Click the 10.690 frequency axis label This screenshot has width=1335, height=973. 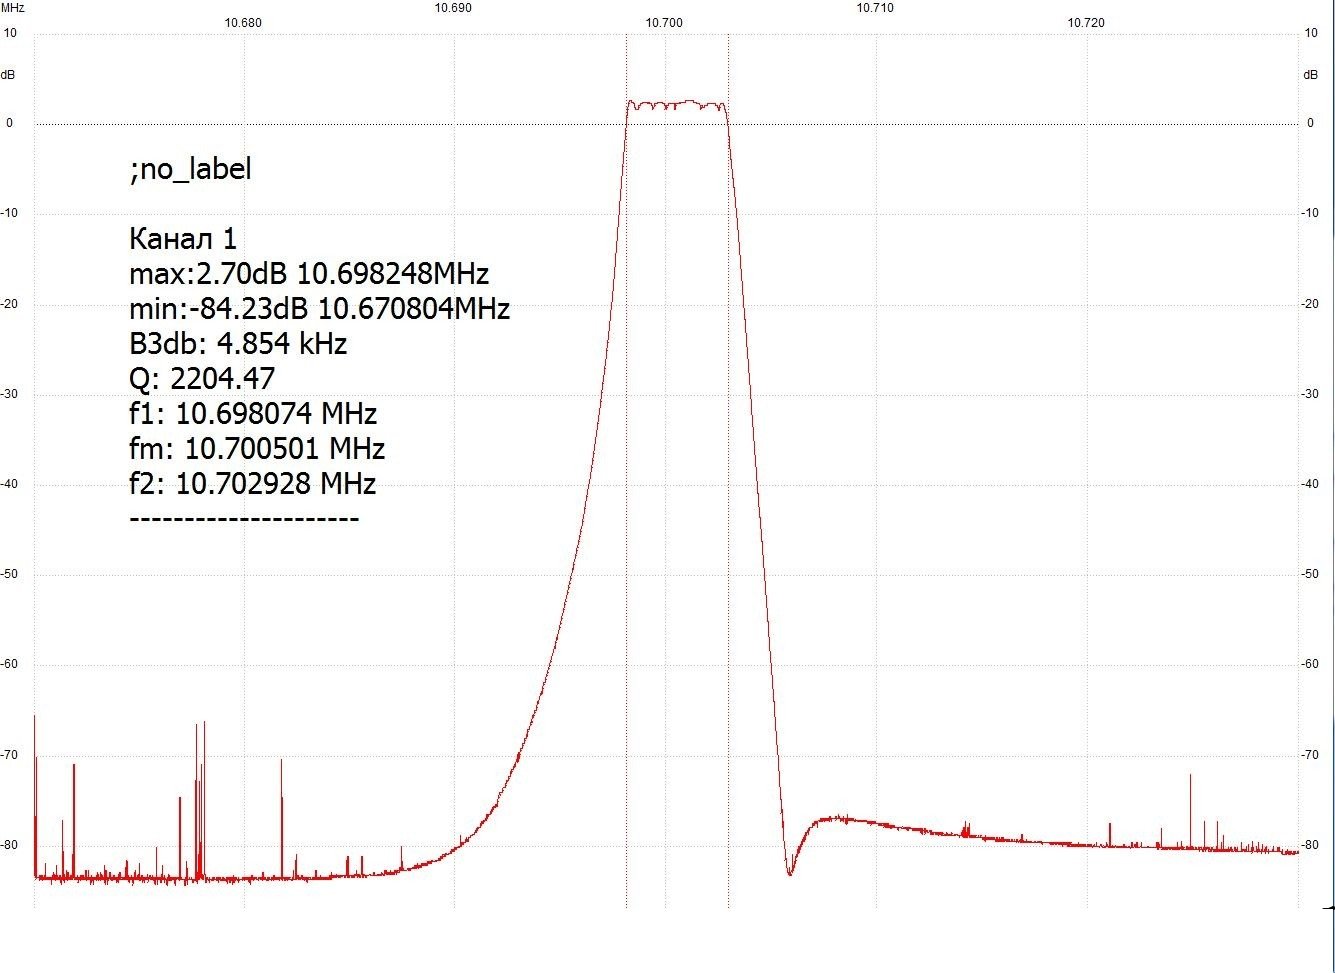(x=453, y=8)
